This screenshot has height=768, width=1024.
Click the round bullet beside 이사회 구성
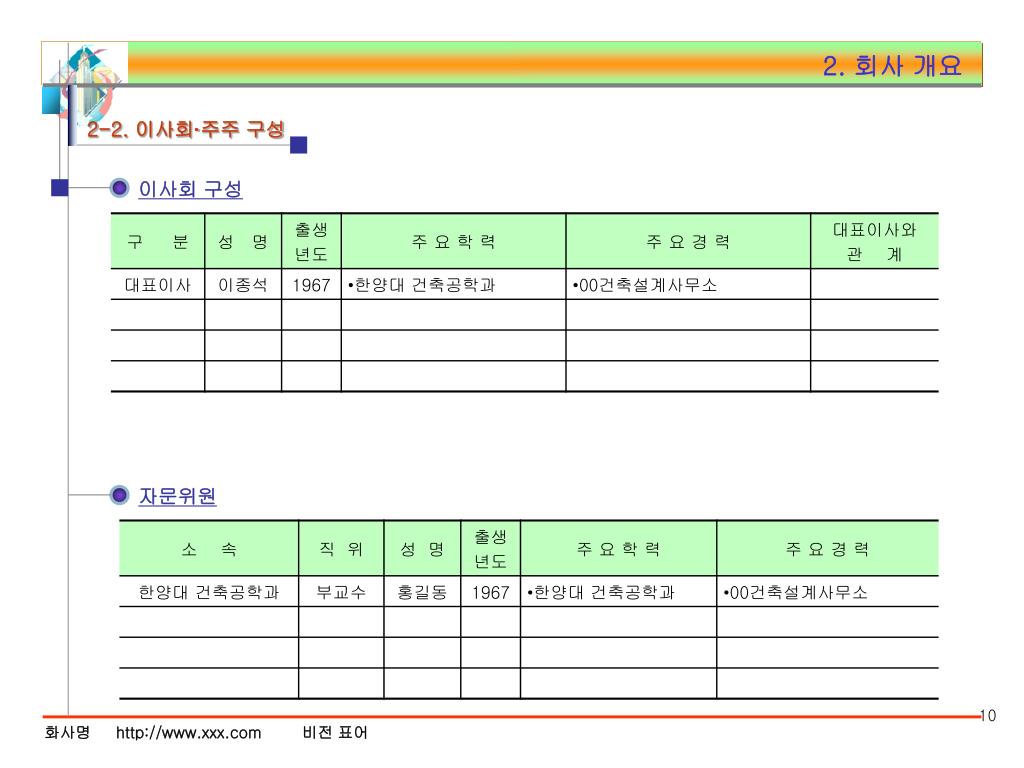point(119,189)
